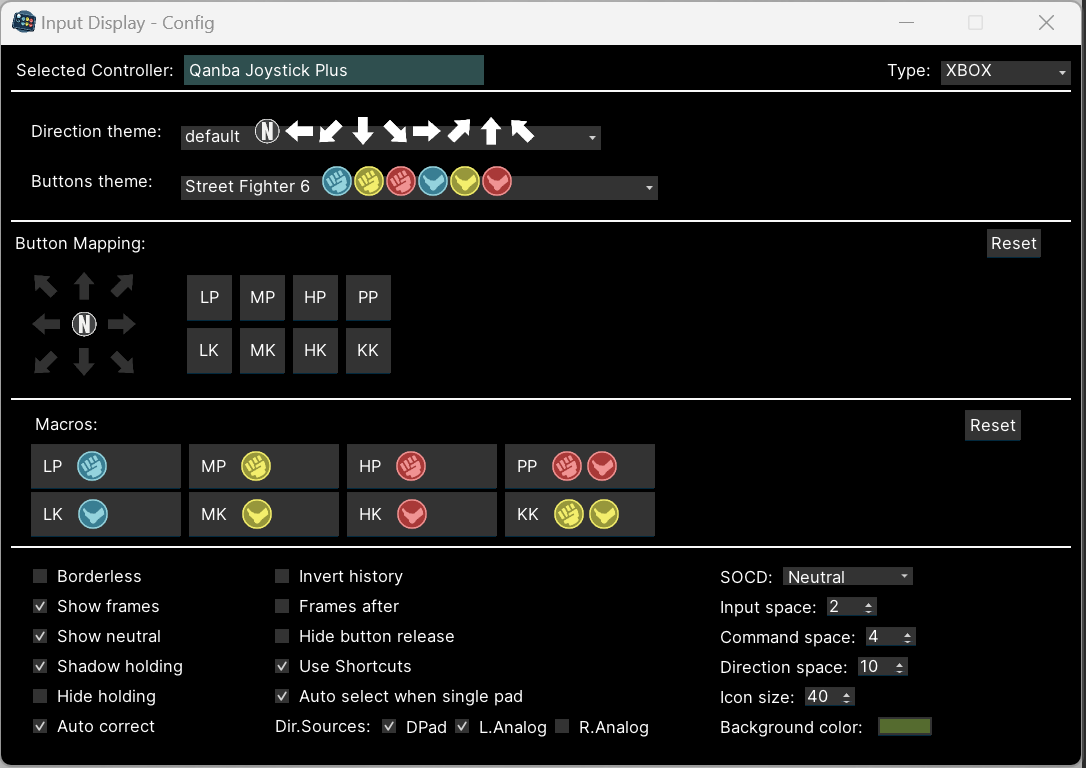The height and width of the screenshot is (768, 1086).
Task: Open the Buttons theme Street Fighter 6 dropdown
Action: click(418, 187)
